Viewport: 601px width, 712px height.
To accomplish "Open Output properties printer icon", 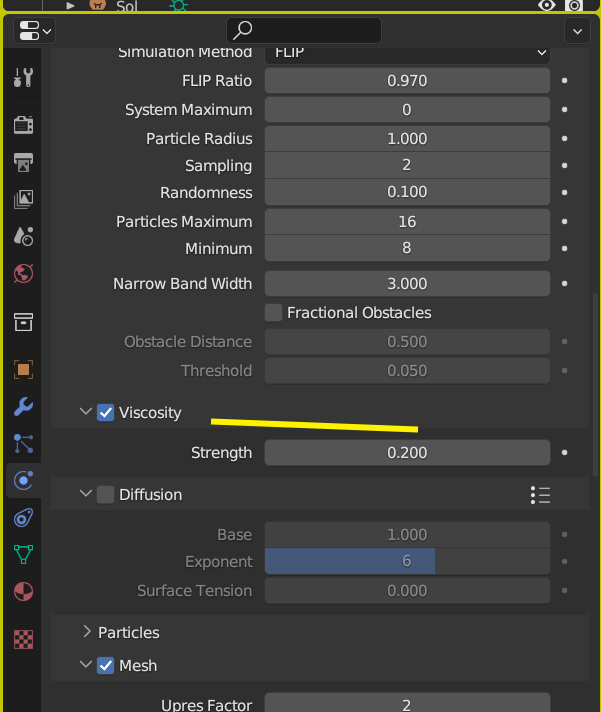I will click(x=24, y=162).
